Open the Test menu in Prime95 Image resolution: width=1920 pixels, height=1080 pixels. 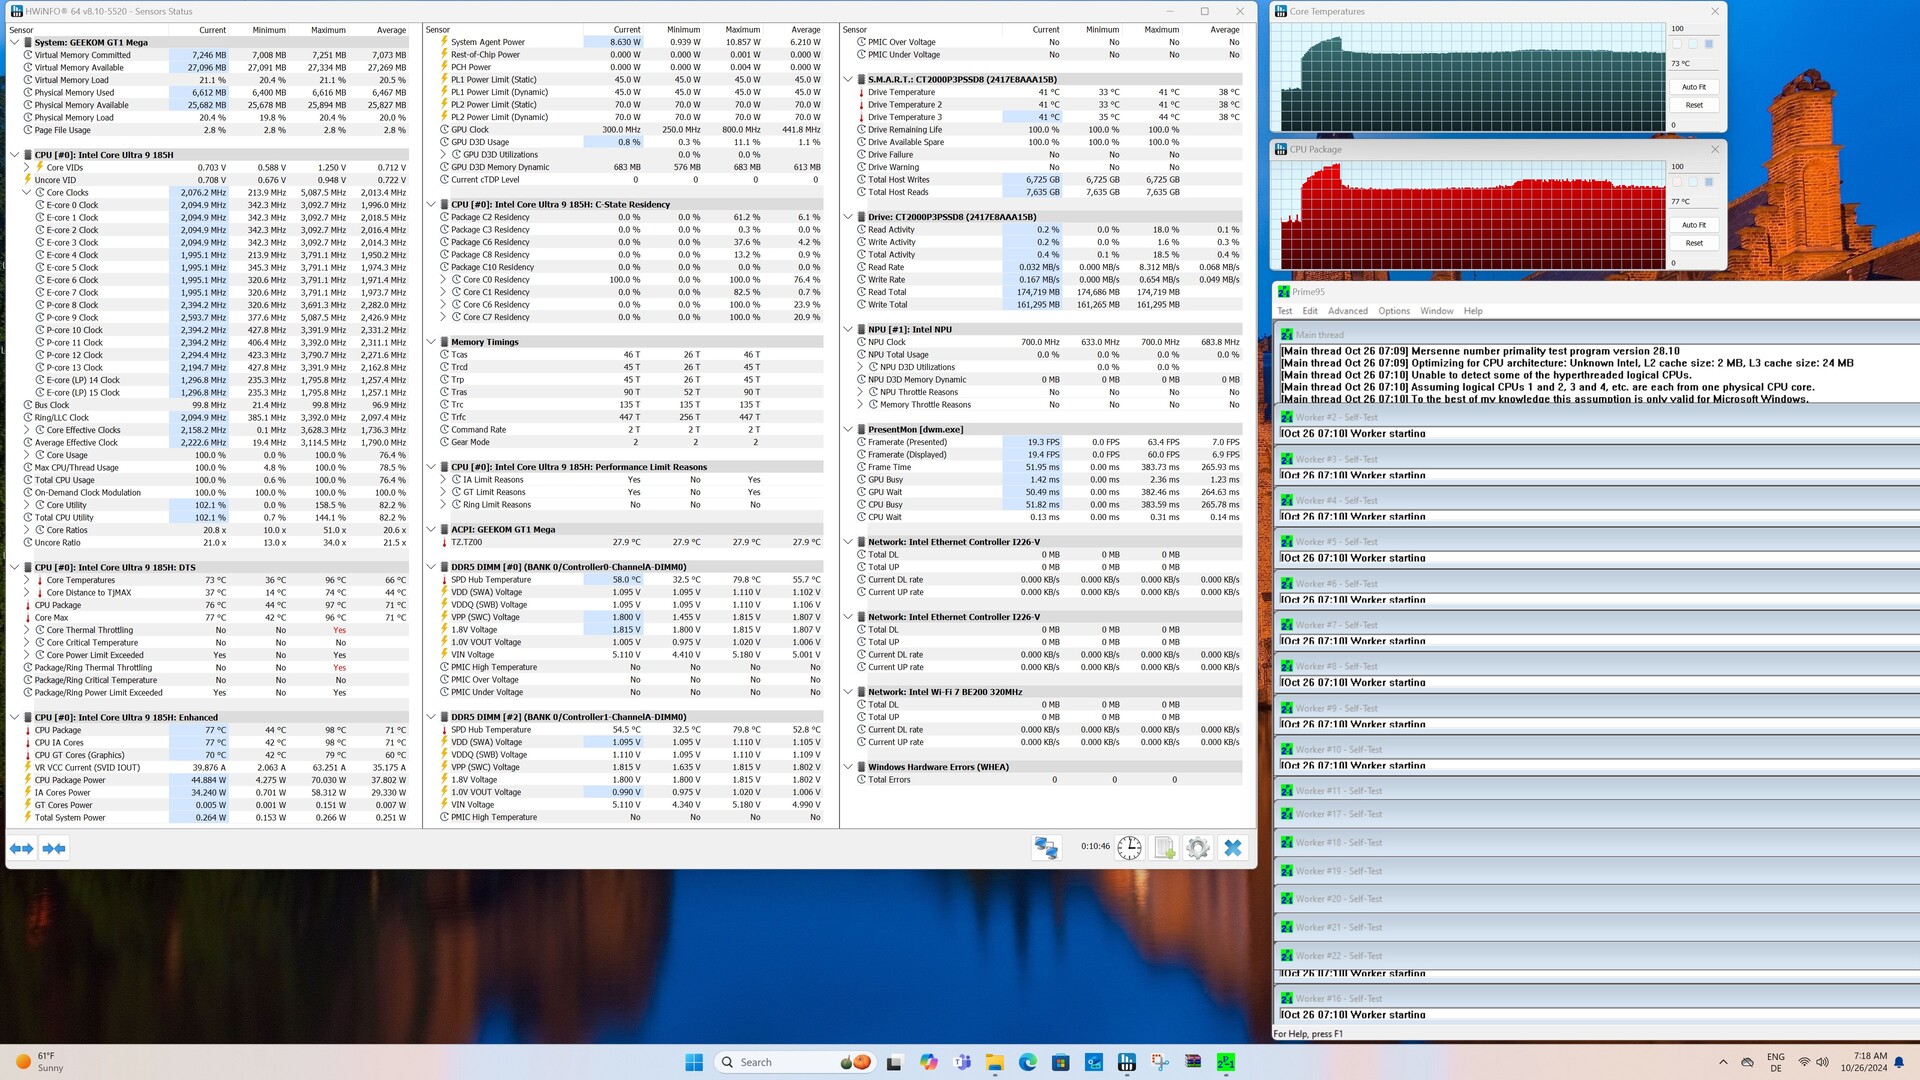point(1285,311)
